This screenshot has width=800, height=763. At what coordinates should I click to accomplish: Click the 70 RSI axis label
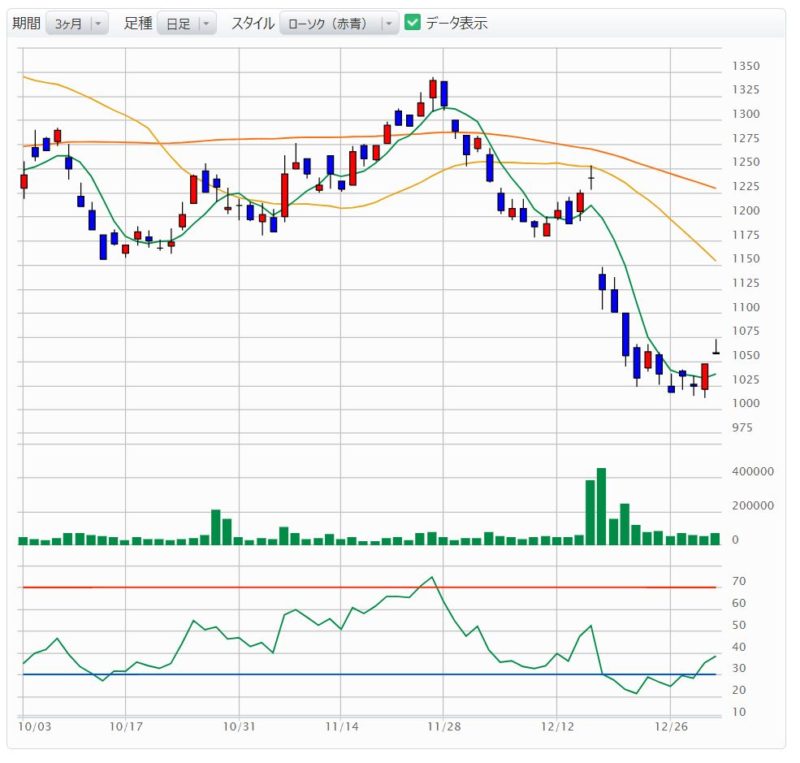[x=739, y=581]
